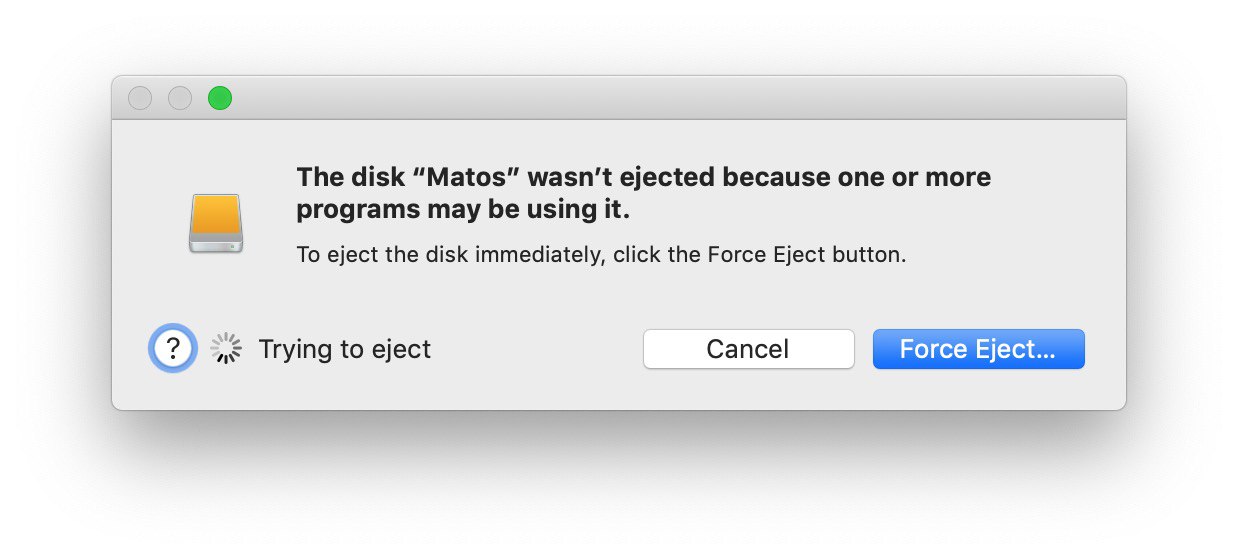1238x558 pixels.
Task: Click the words "Force Eject button" in description
Action: pyautogui.click(x=806, y=254)
